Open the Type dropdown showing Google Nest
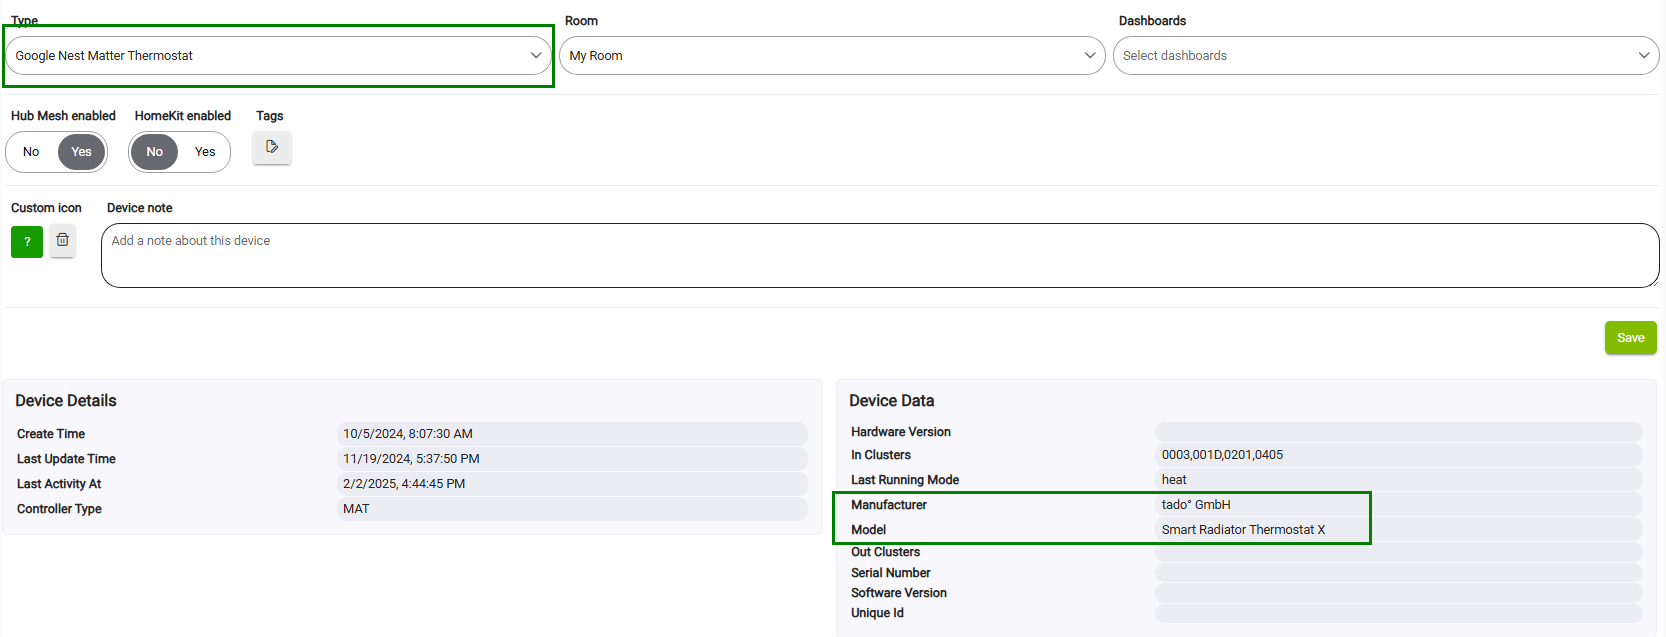The width and height of the screenshot is (1666, 637). pyautogui.click(x=278, y=56)
